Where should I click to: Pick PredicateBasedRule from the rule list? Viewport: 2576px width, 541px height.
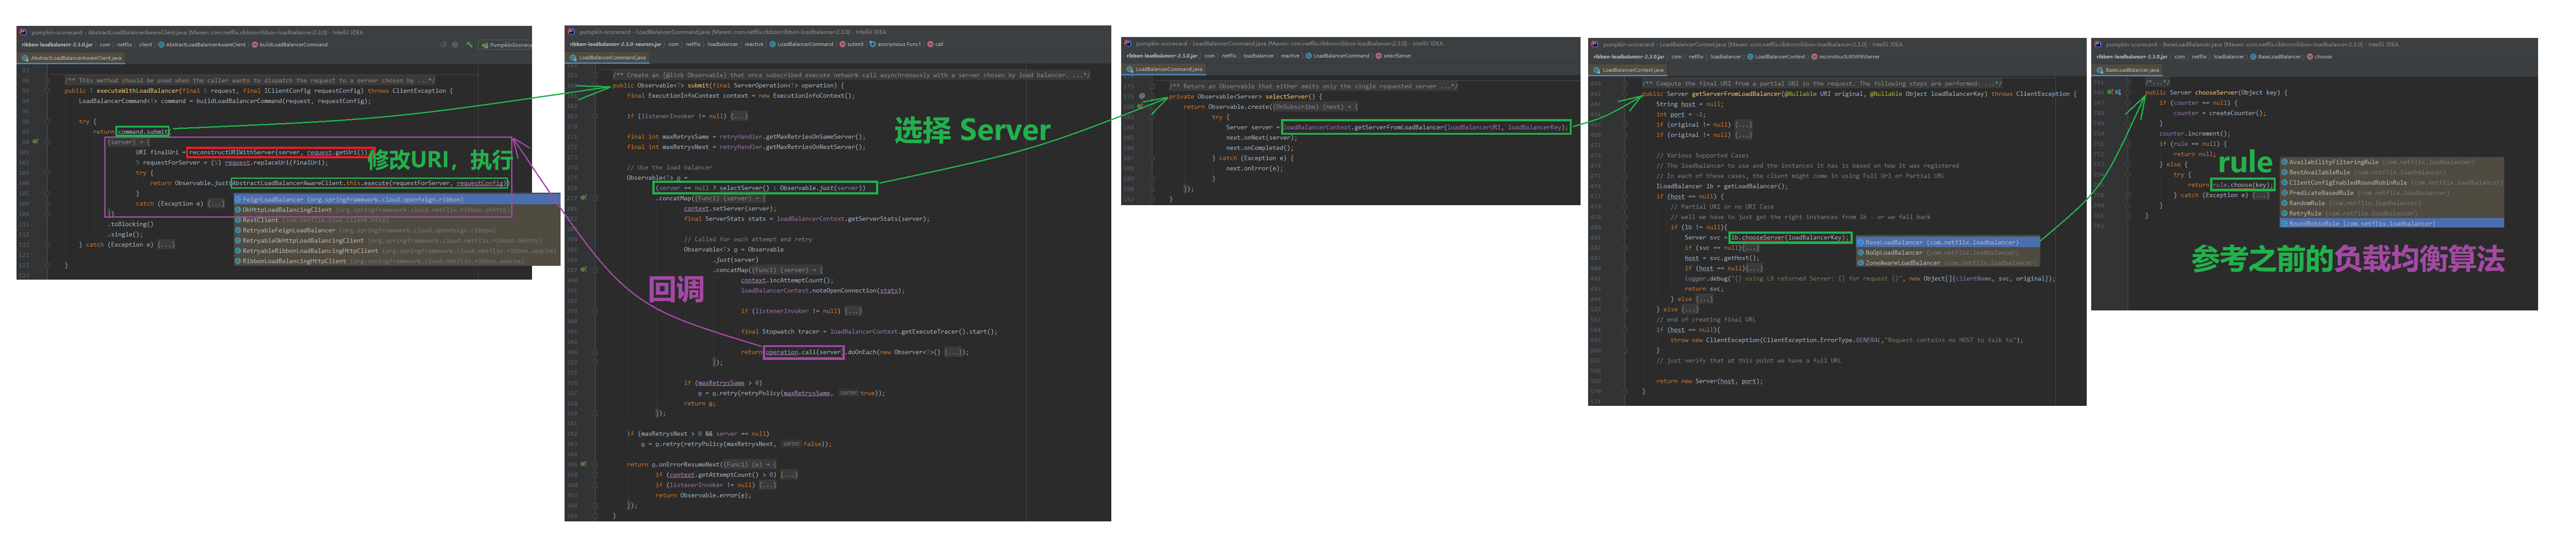click(2391, 193)
